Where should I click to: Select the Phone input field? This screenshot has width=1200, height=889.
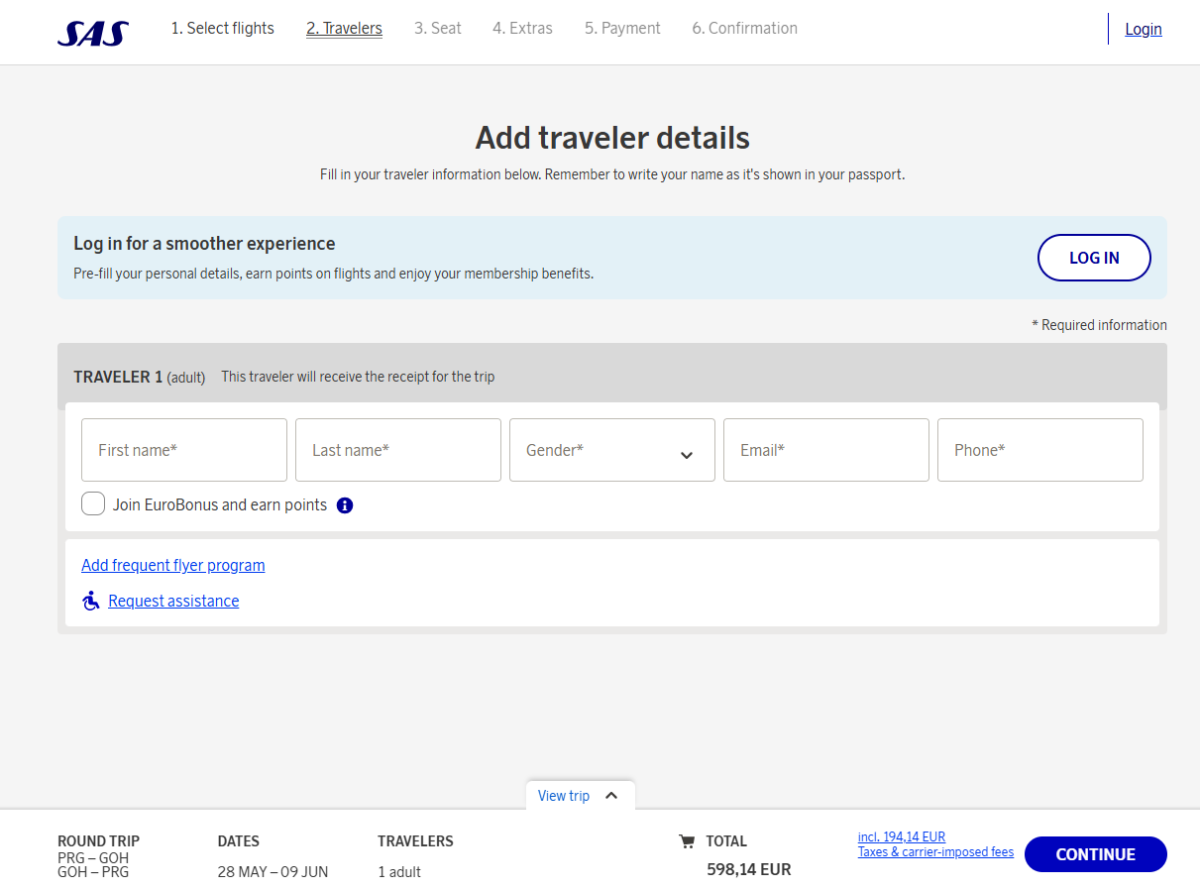1040,451
